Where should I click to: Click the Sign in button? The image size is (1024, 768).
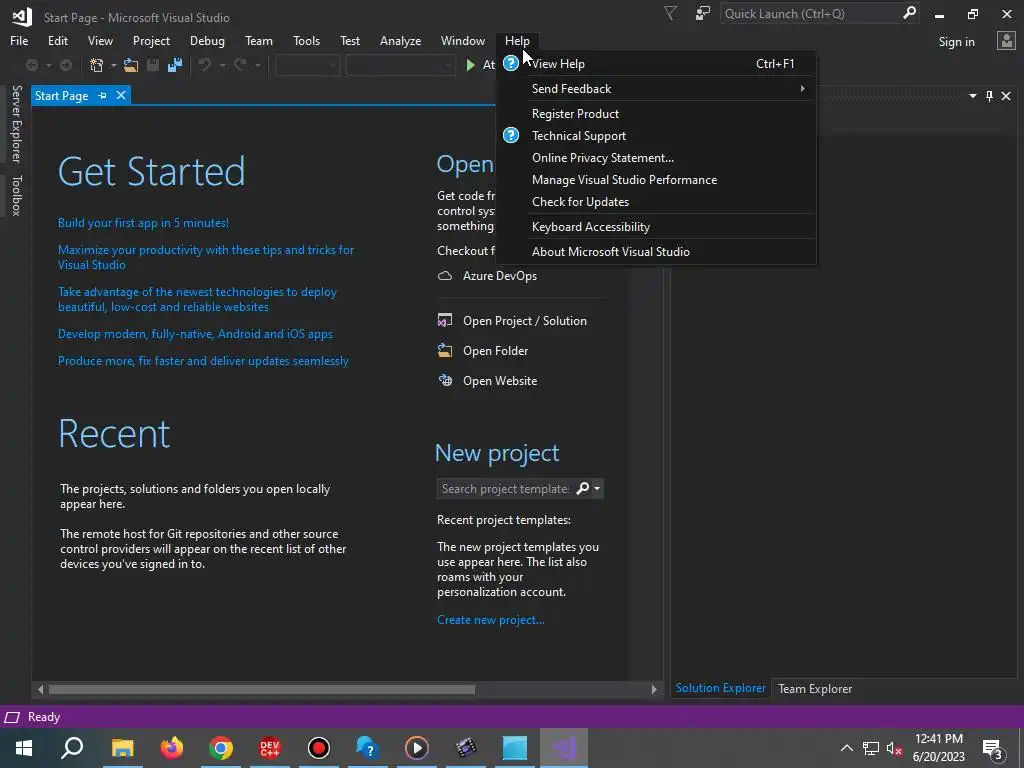click(956, 41)
